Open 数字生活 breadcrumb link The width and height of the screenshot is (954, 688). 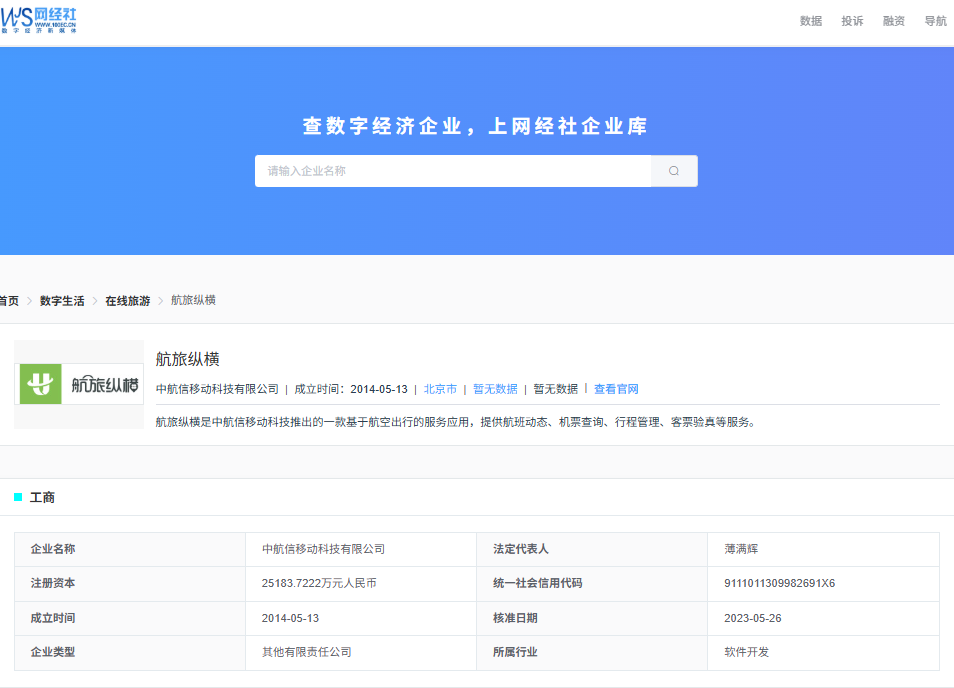(62, 301)
